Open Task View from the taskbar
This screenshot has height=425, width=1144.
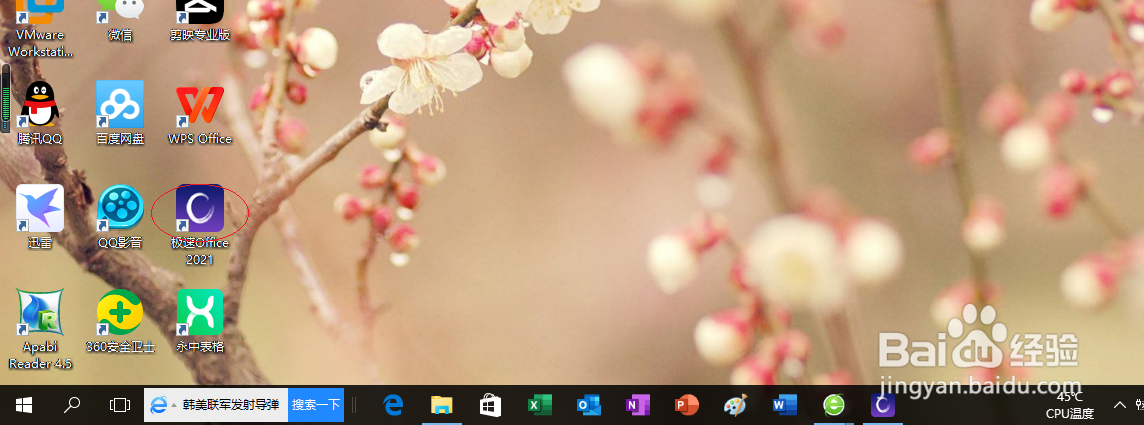coord(119,405)
